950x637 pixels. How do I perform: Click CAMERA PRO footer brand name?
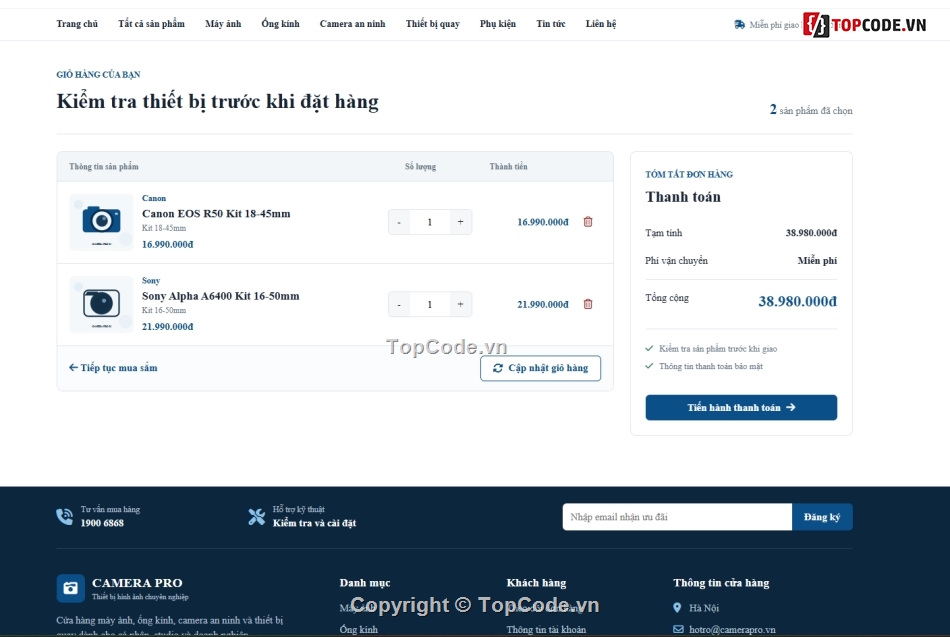[x=137, y=583]
